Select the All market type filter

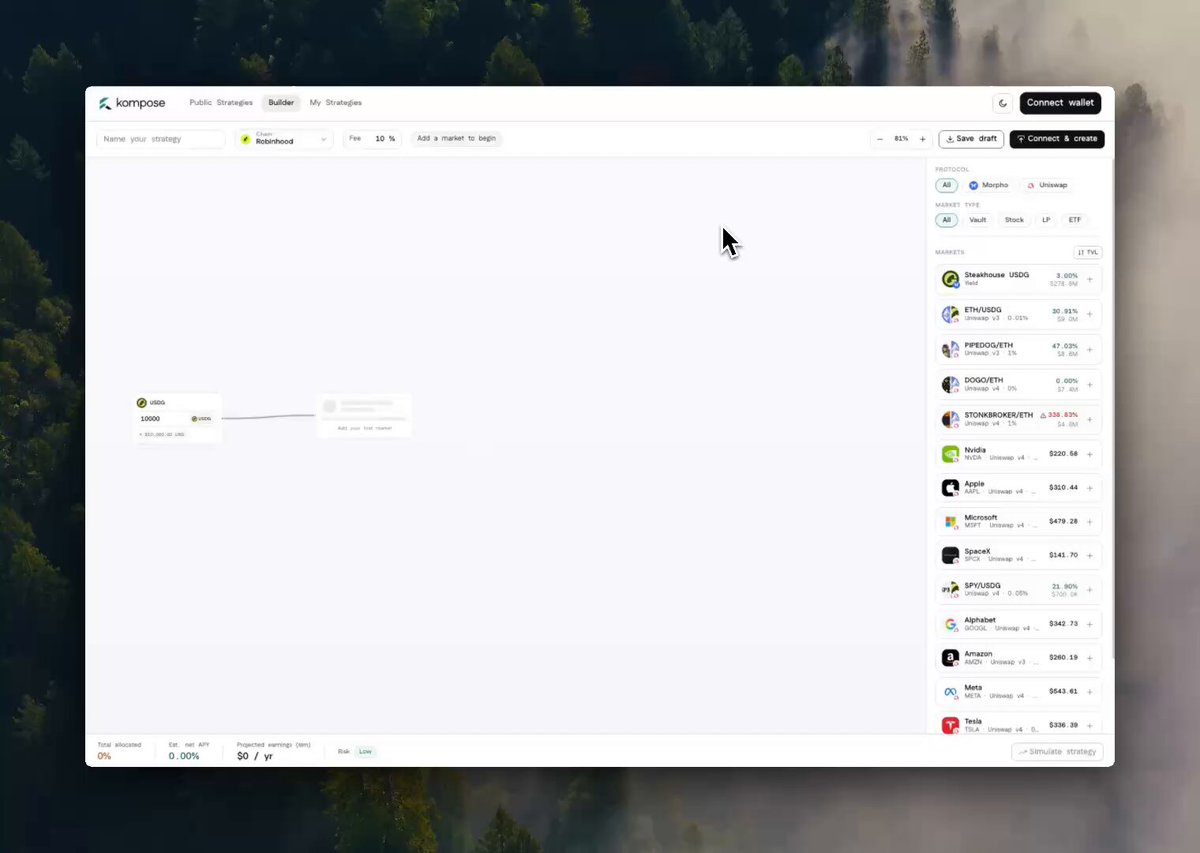pos(946,220)
